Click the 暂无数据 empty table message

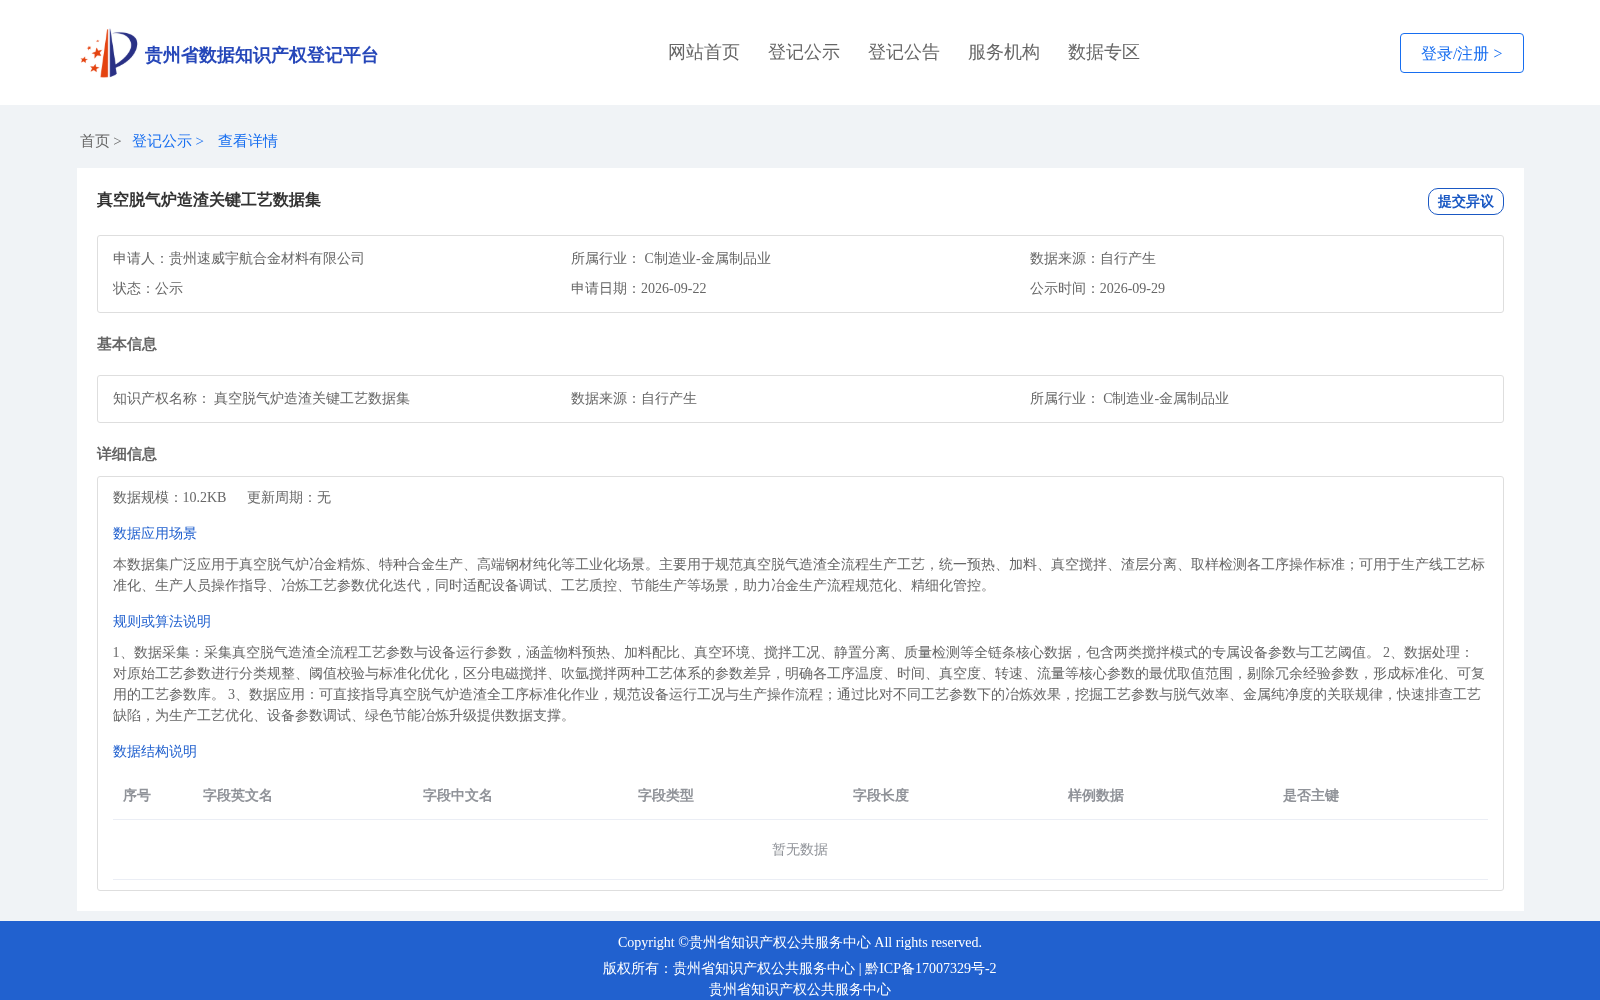point(800,850)
